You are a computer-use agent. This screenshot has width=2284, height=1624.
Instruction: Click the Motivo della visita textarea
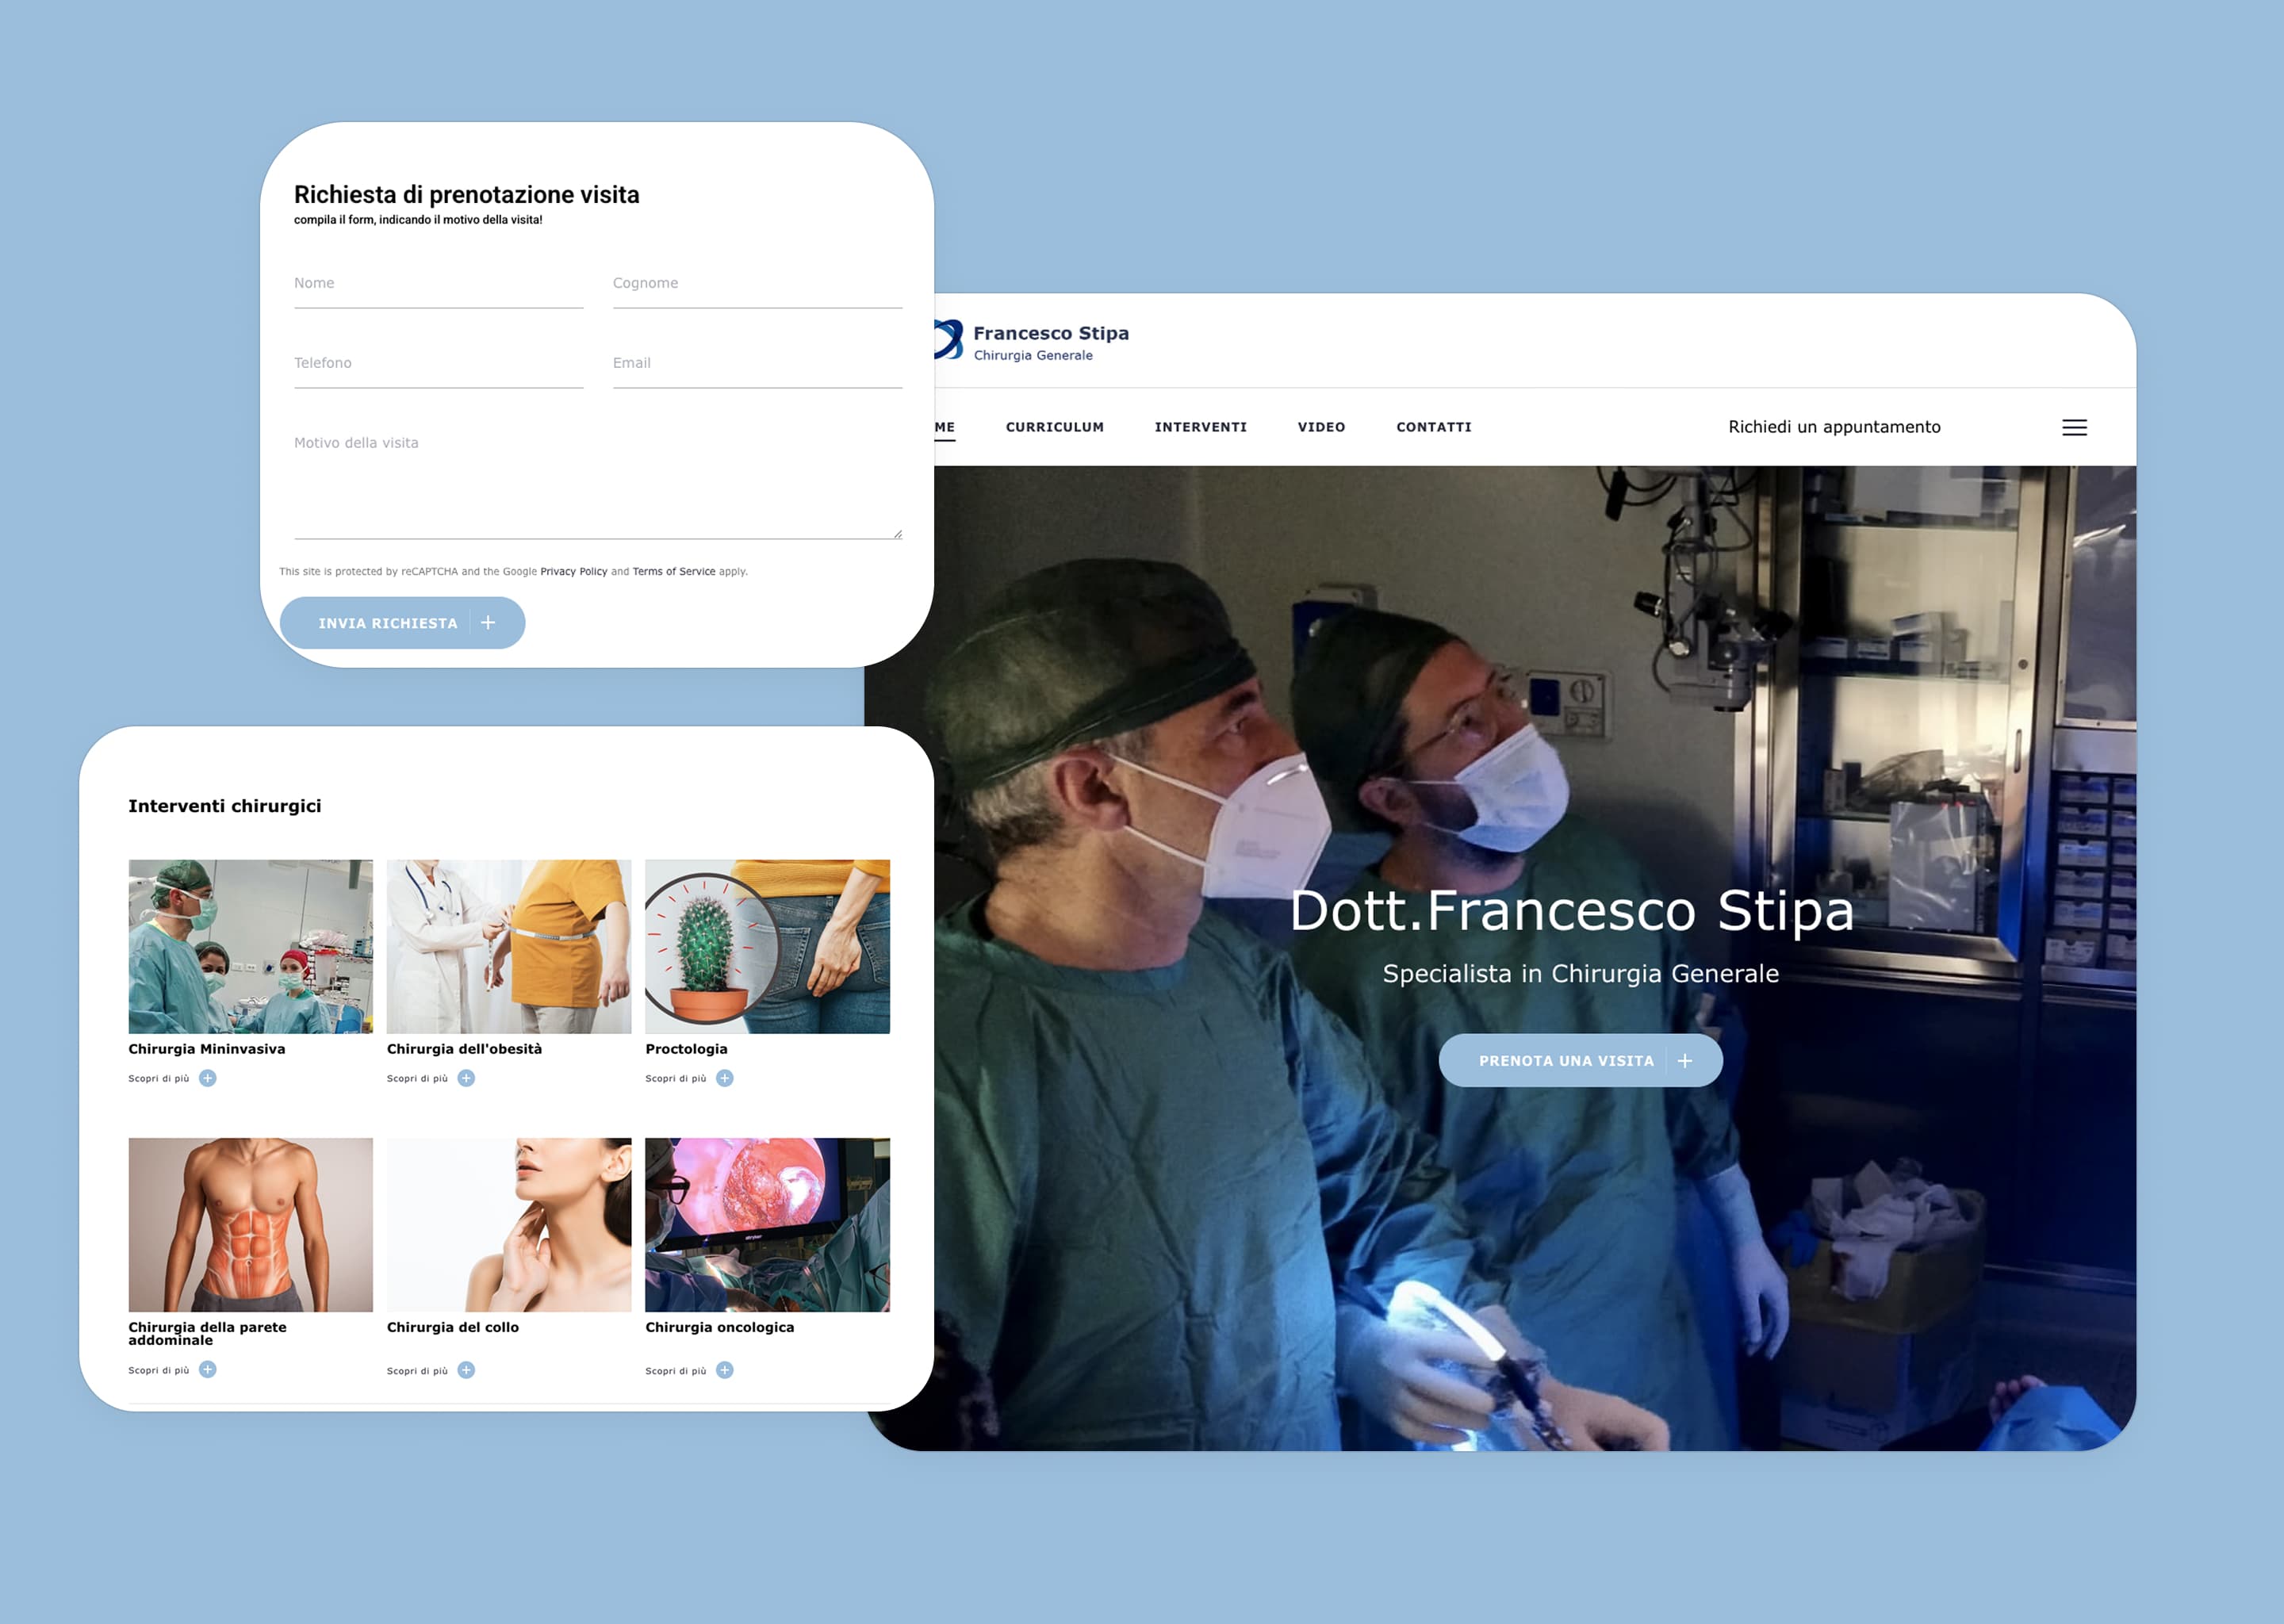tap(597, 484)
